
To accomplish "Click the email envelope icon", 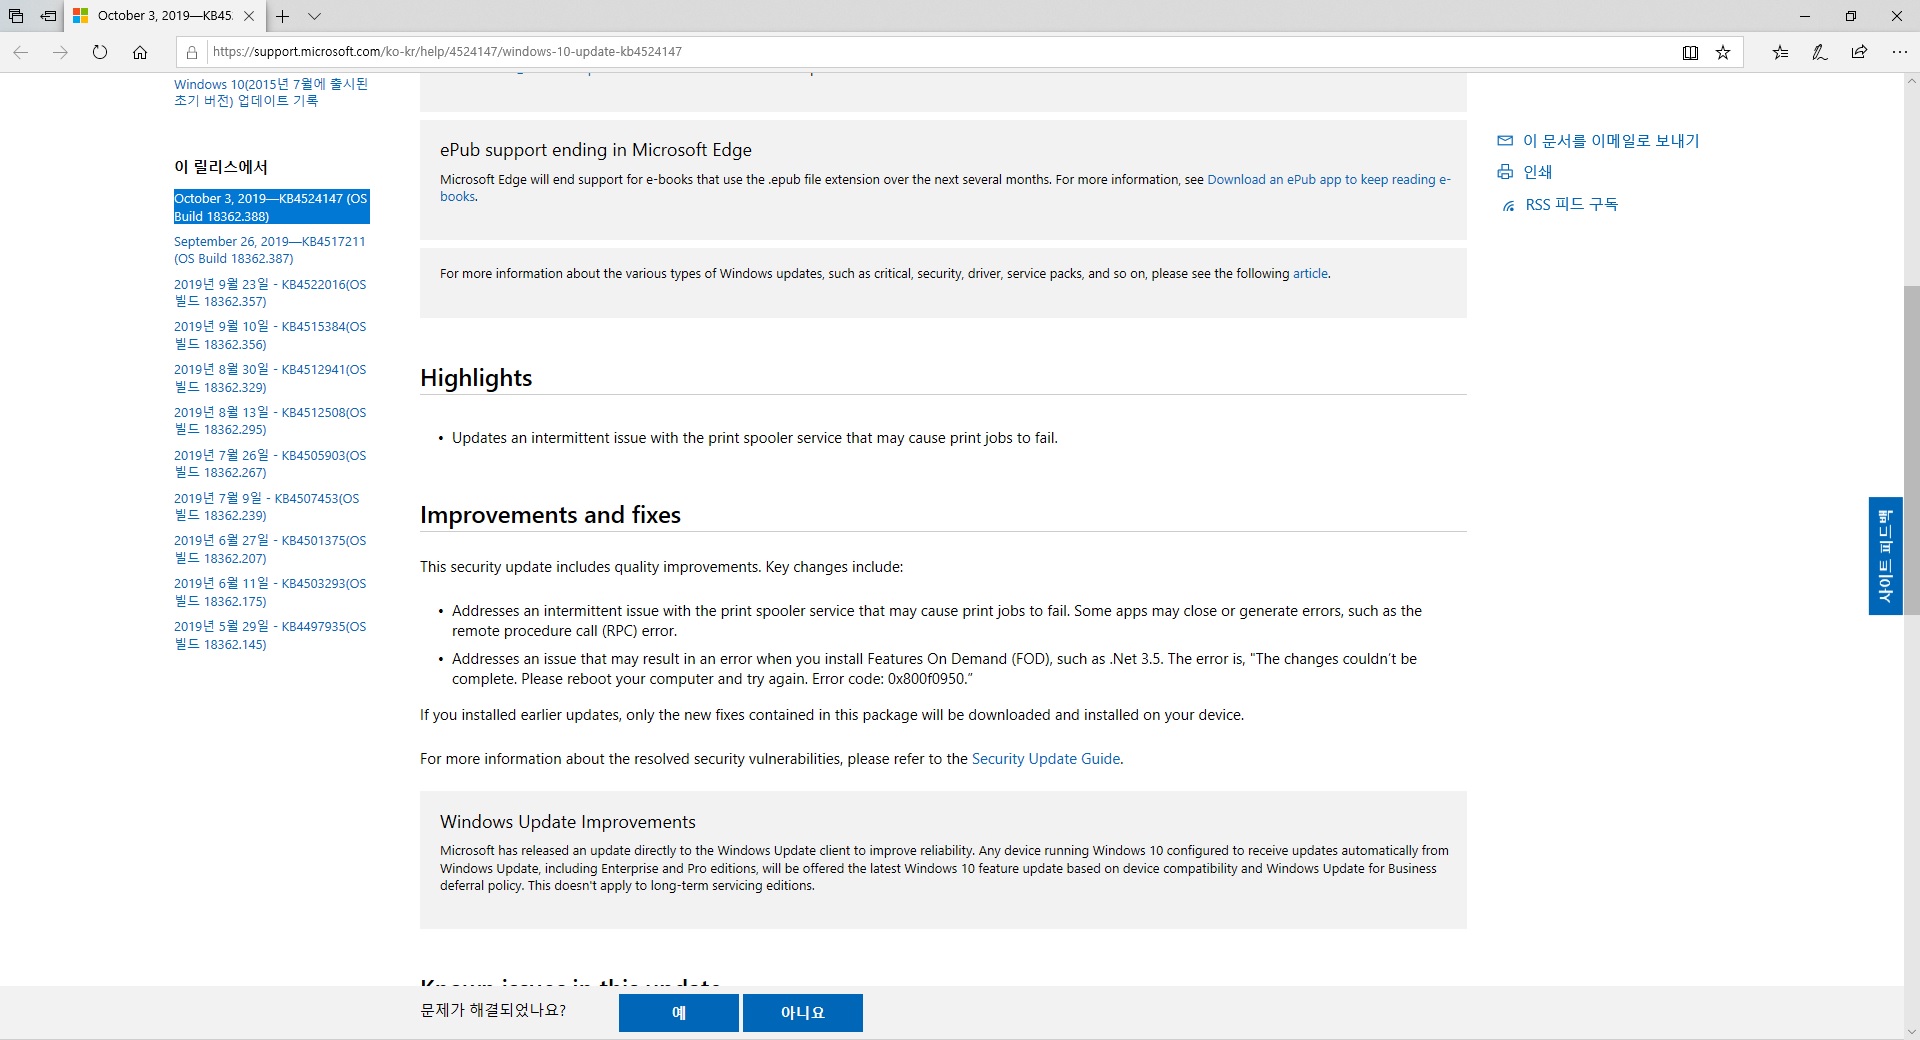I will coord(1505,141).
